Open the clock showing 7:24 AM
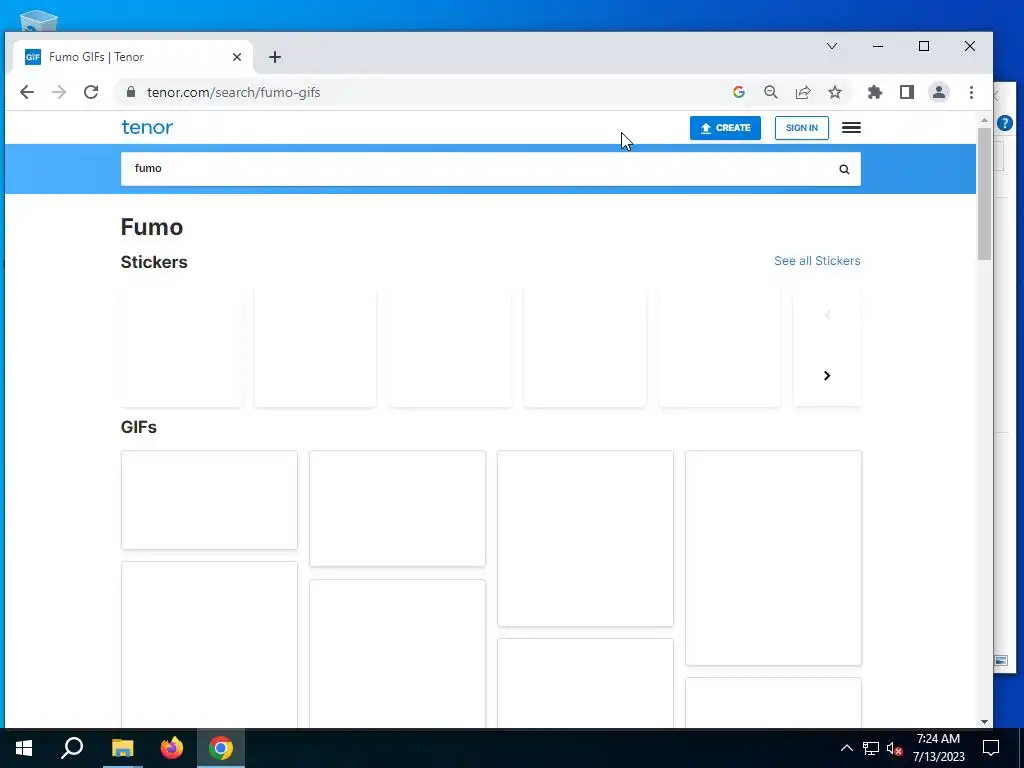This screenshot has height=768, width=1024. click(x=938, y=748)
